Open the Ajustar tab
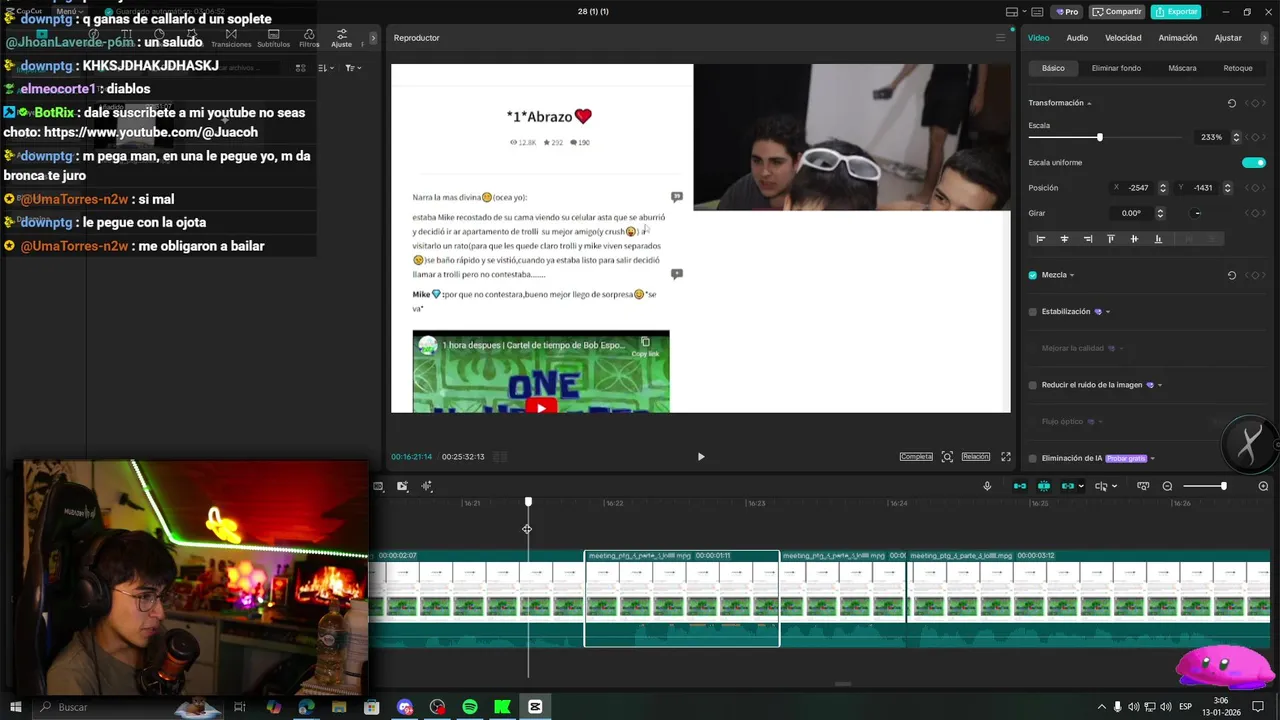This screenshot has height=720, width=1280. tap(1228, 38)
